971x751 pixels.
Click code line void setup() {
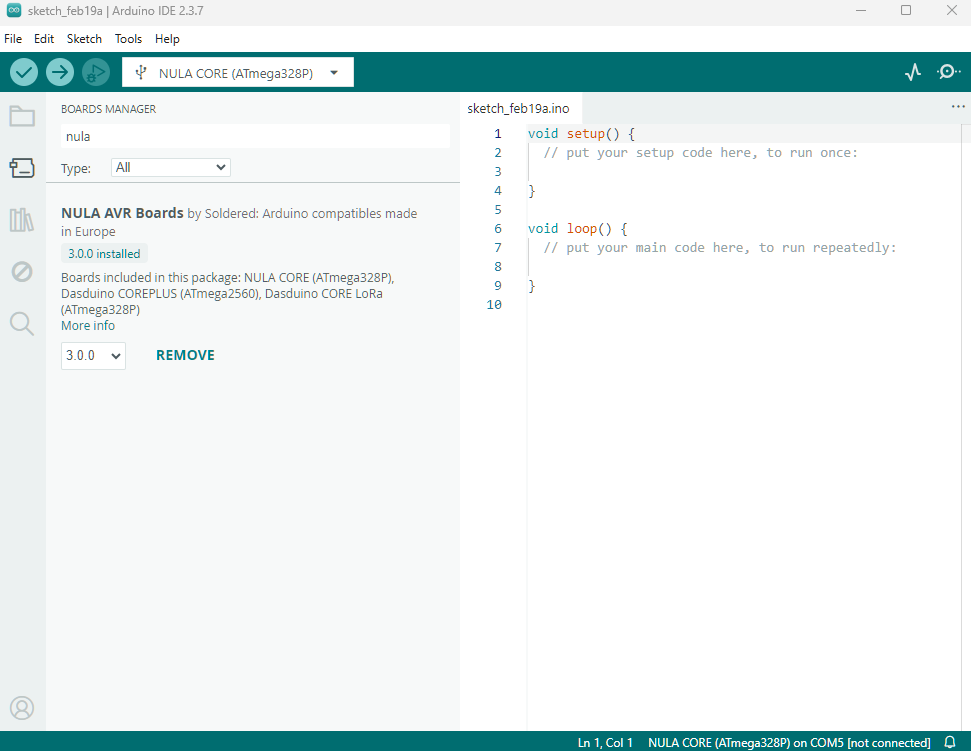(581, 134)
